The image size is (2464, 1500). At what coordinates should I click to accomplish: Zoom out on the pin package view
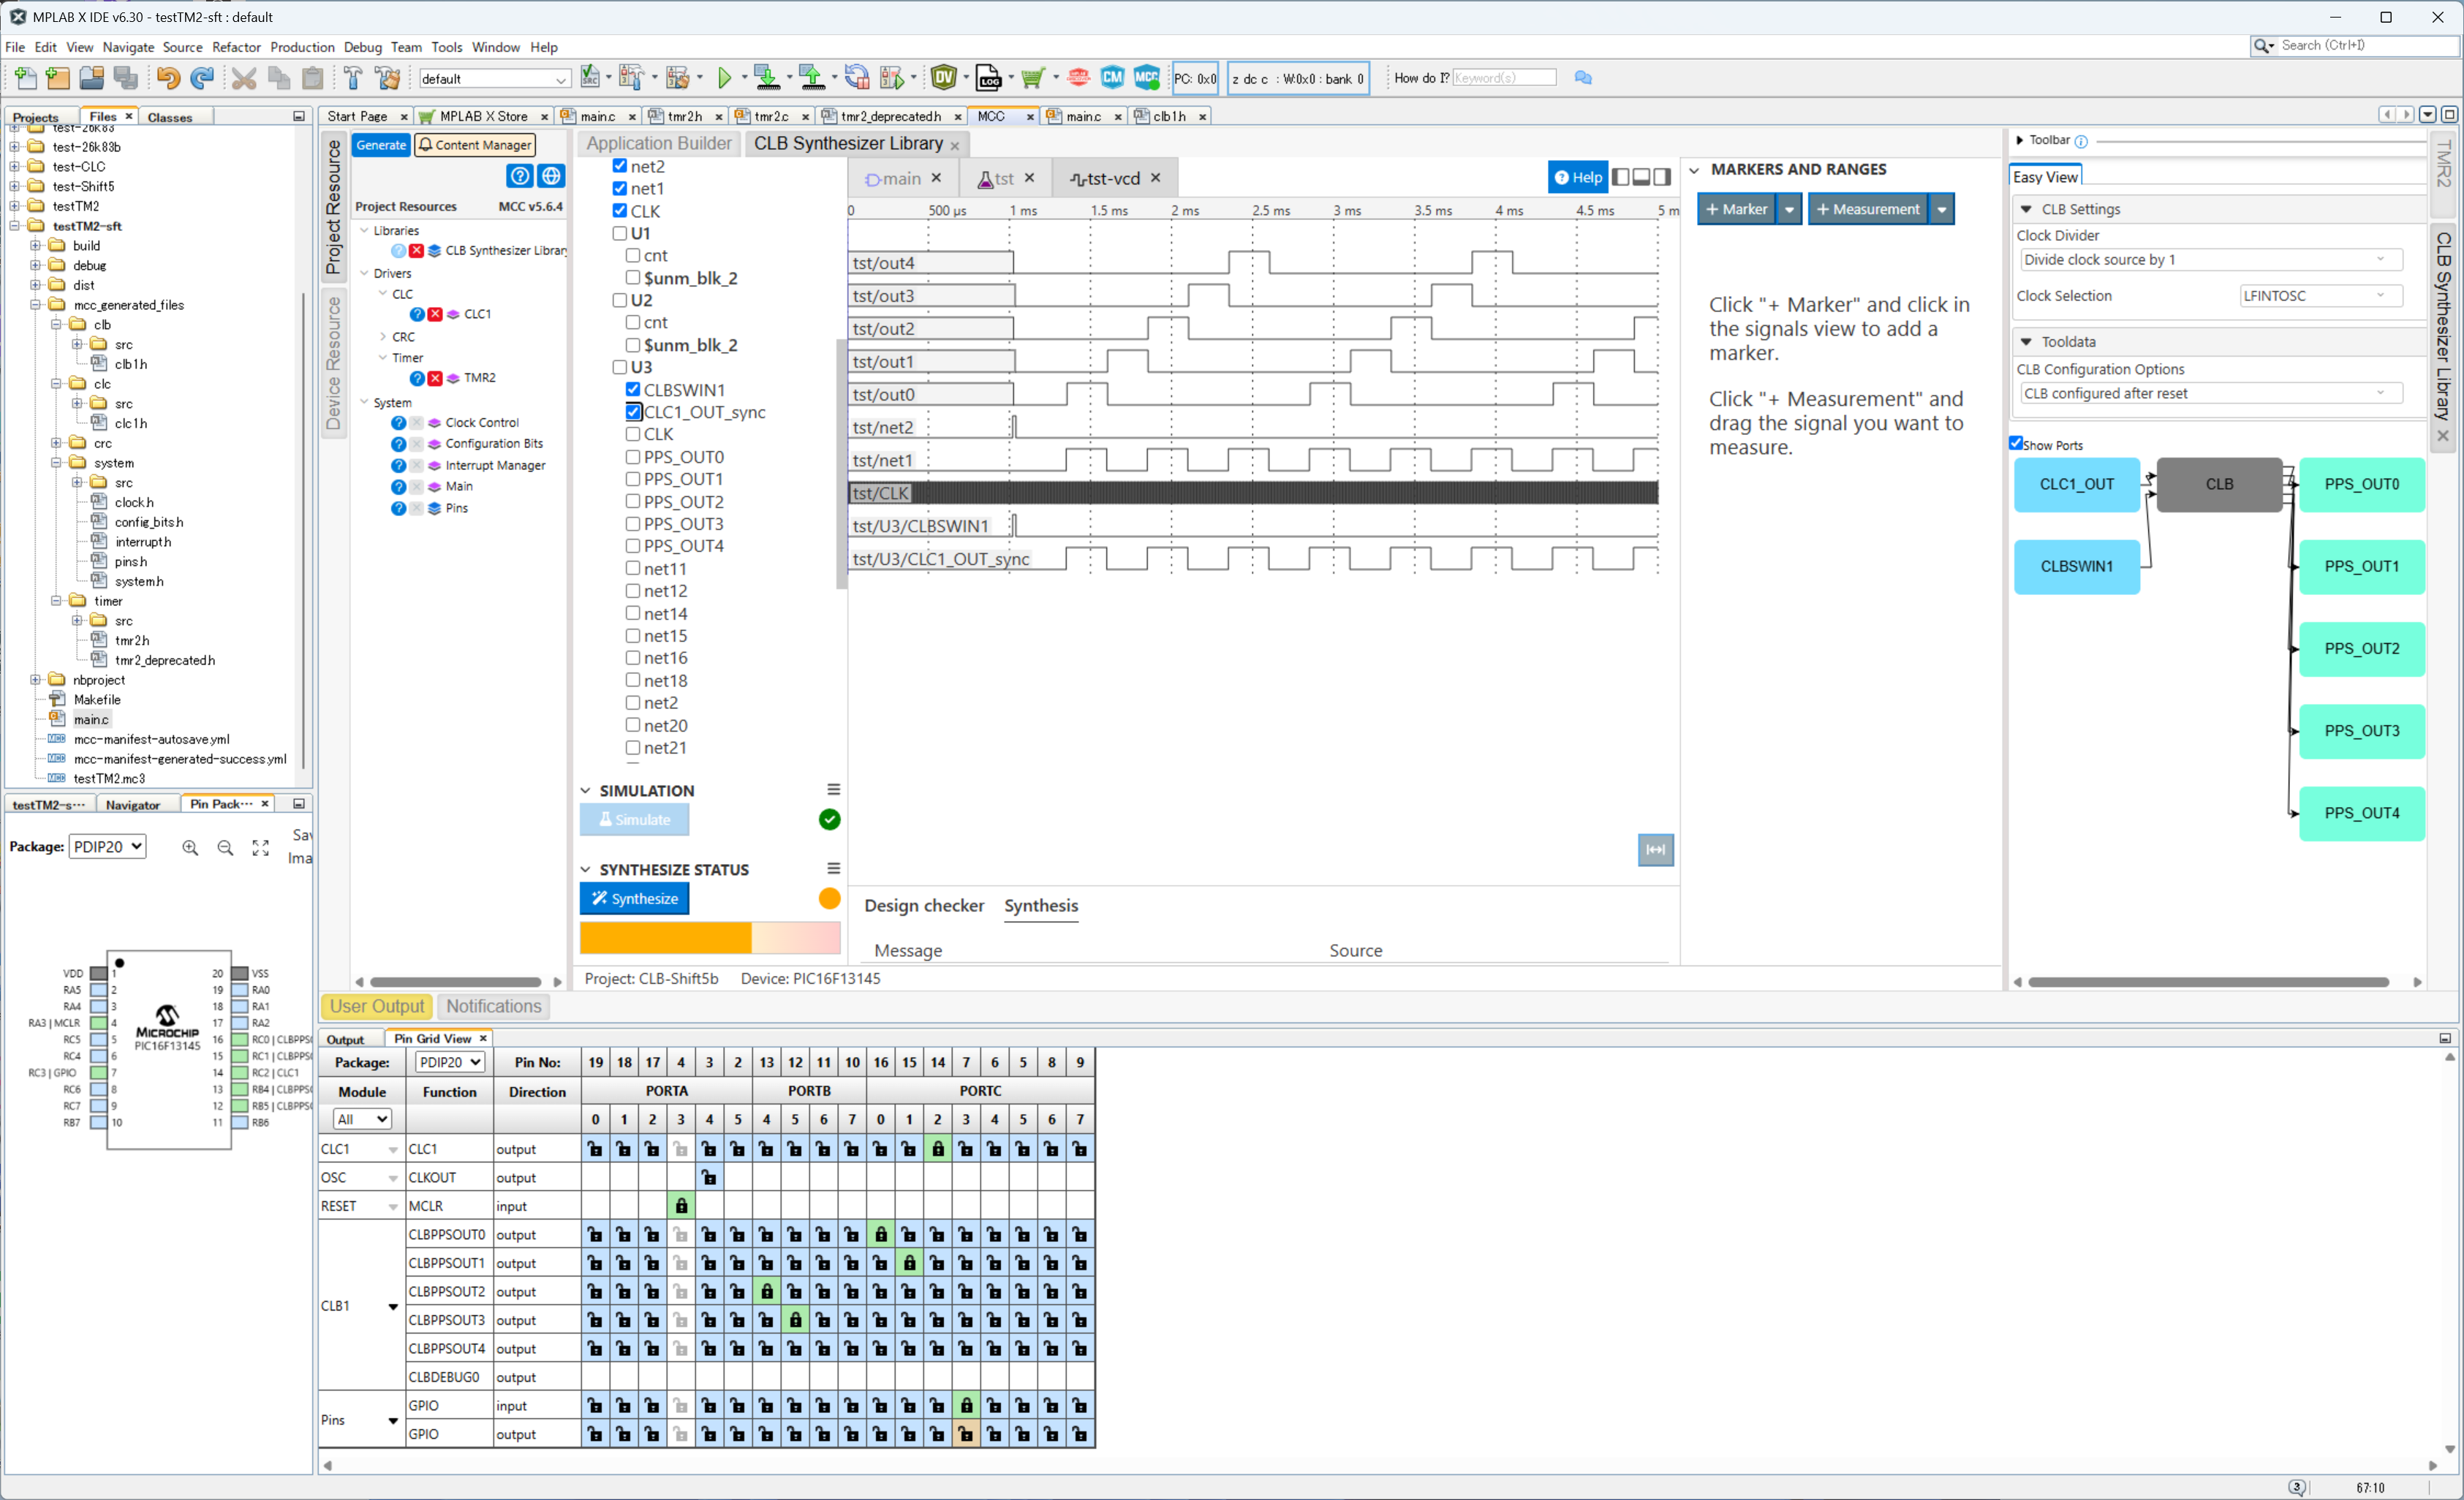click(x=225, y=848)
